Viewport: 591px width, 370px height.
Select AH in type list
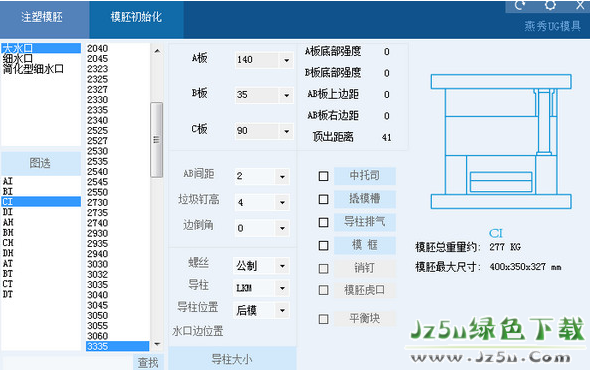(41, 222)
